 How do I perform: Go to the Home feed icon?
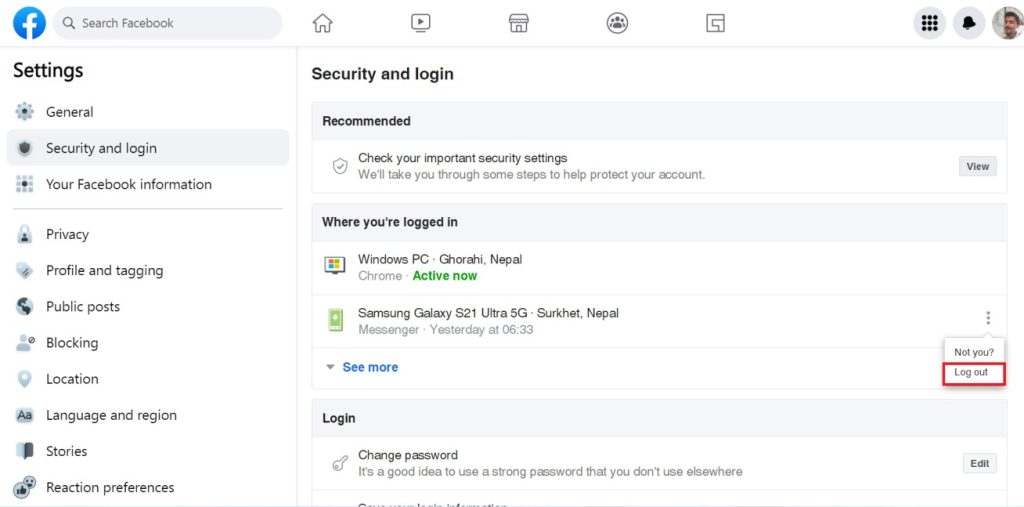[x=323, y=23]
